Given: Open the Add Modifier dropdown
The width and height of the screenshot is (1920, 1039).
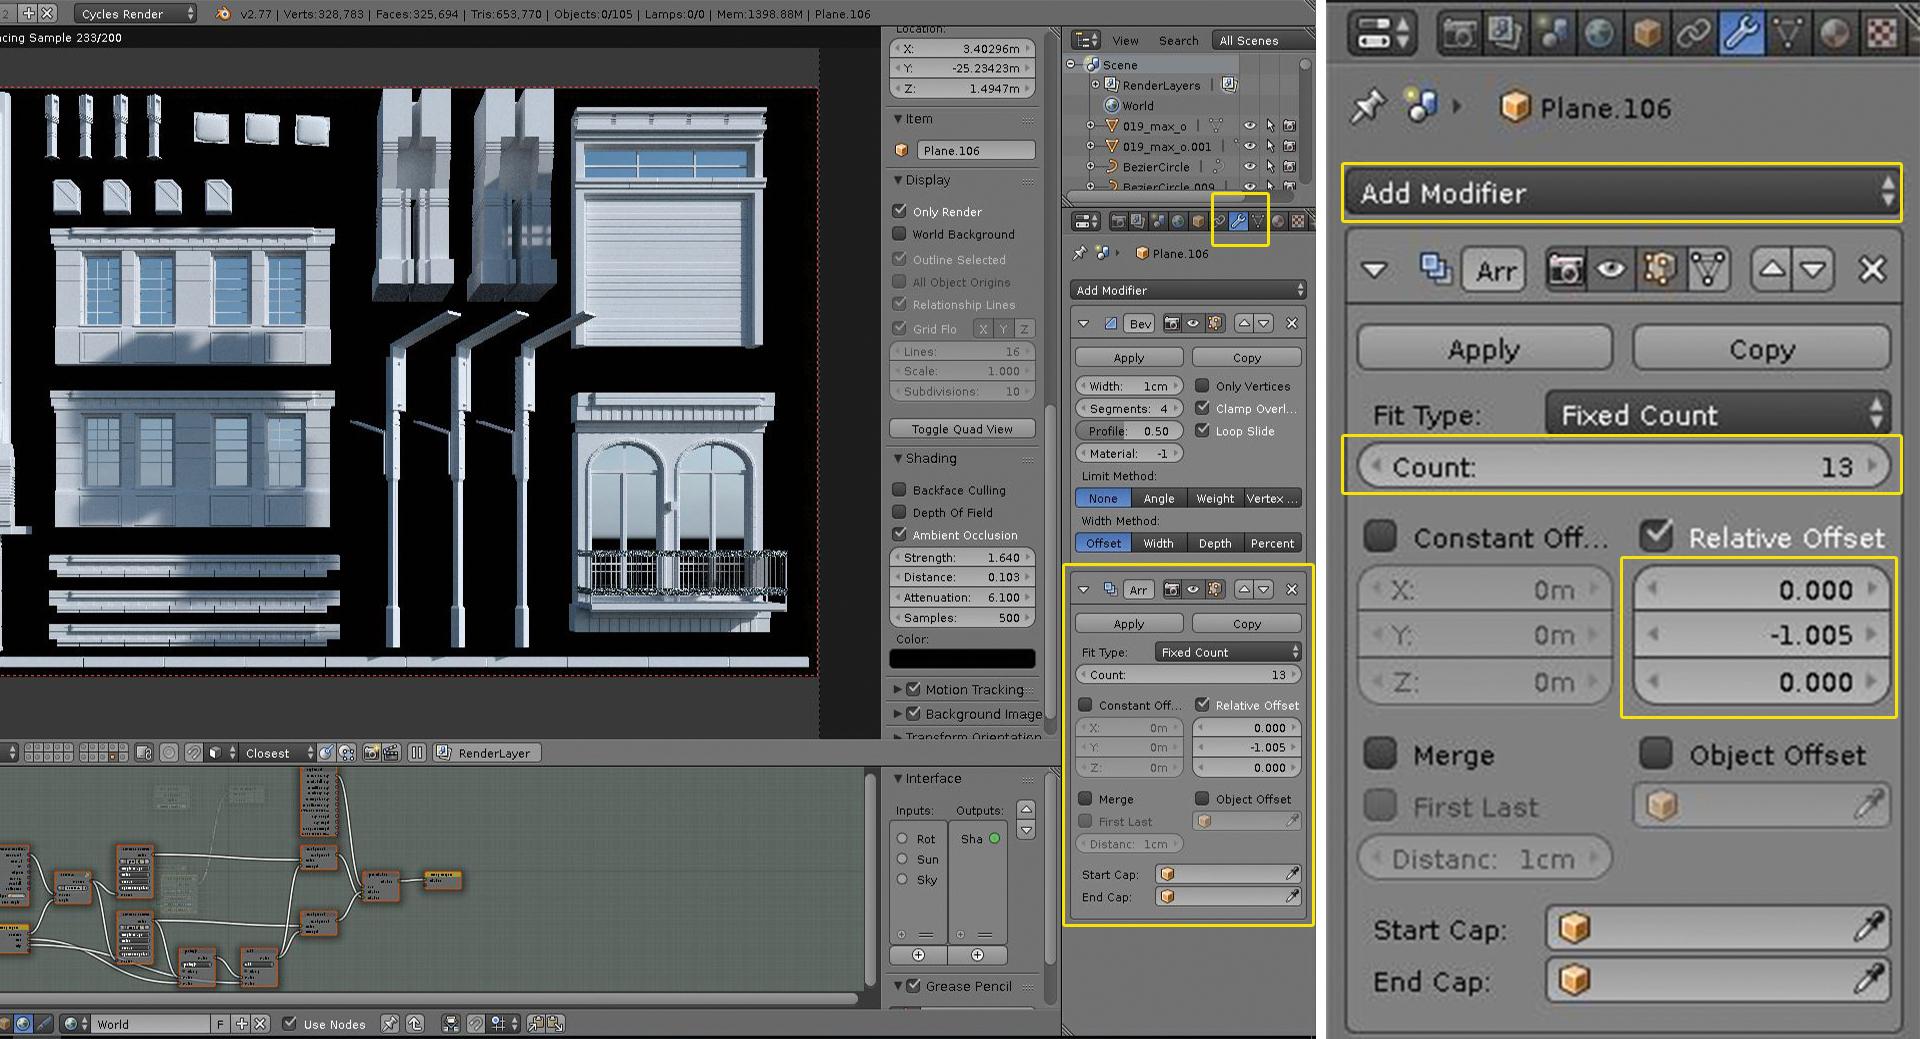Looking at the screenshot, I should [1620, 193].
